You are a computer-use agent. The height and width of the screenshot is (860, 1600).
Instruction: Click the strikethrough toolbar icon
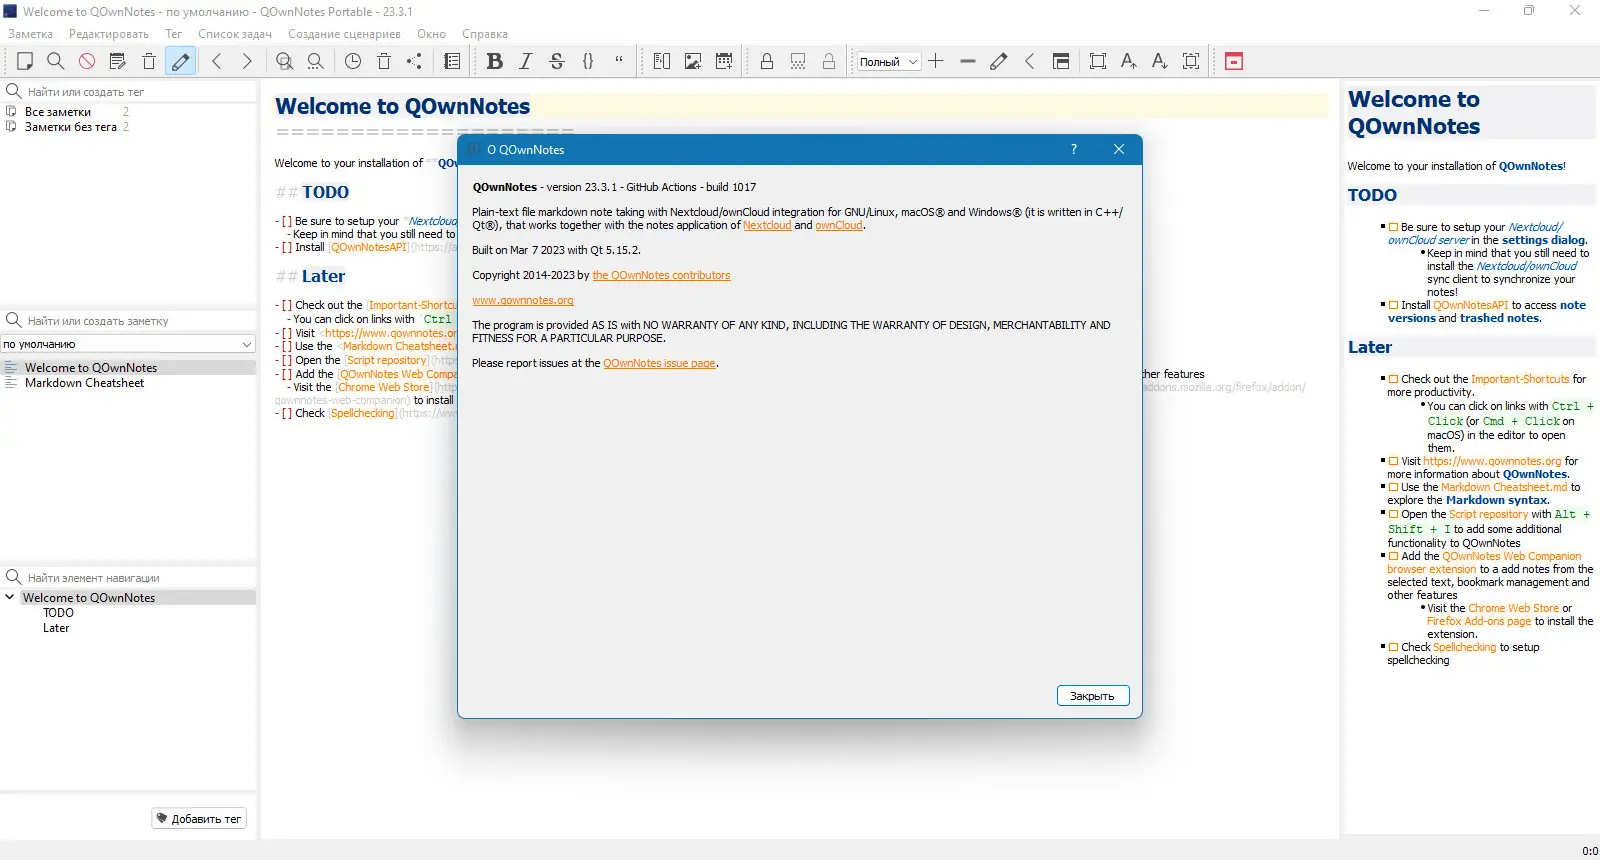point(557,61)
